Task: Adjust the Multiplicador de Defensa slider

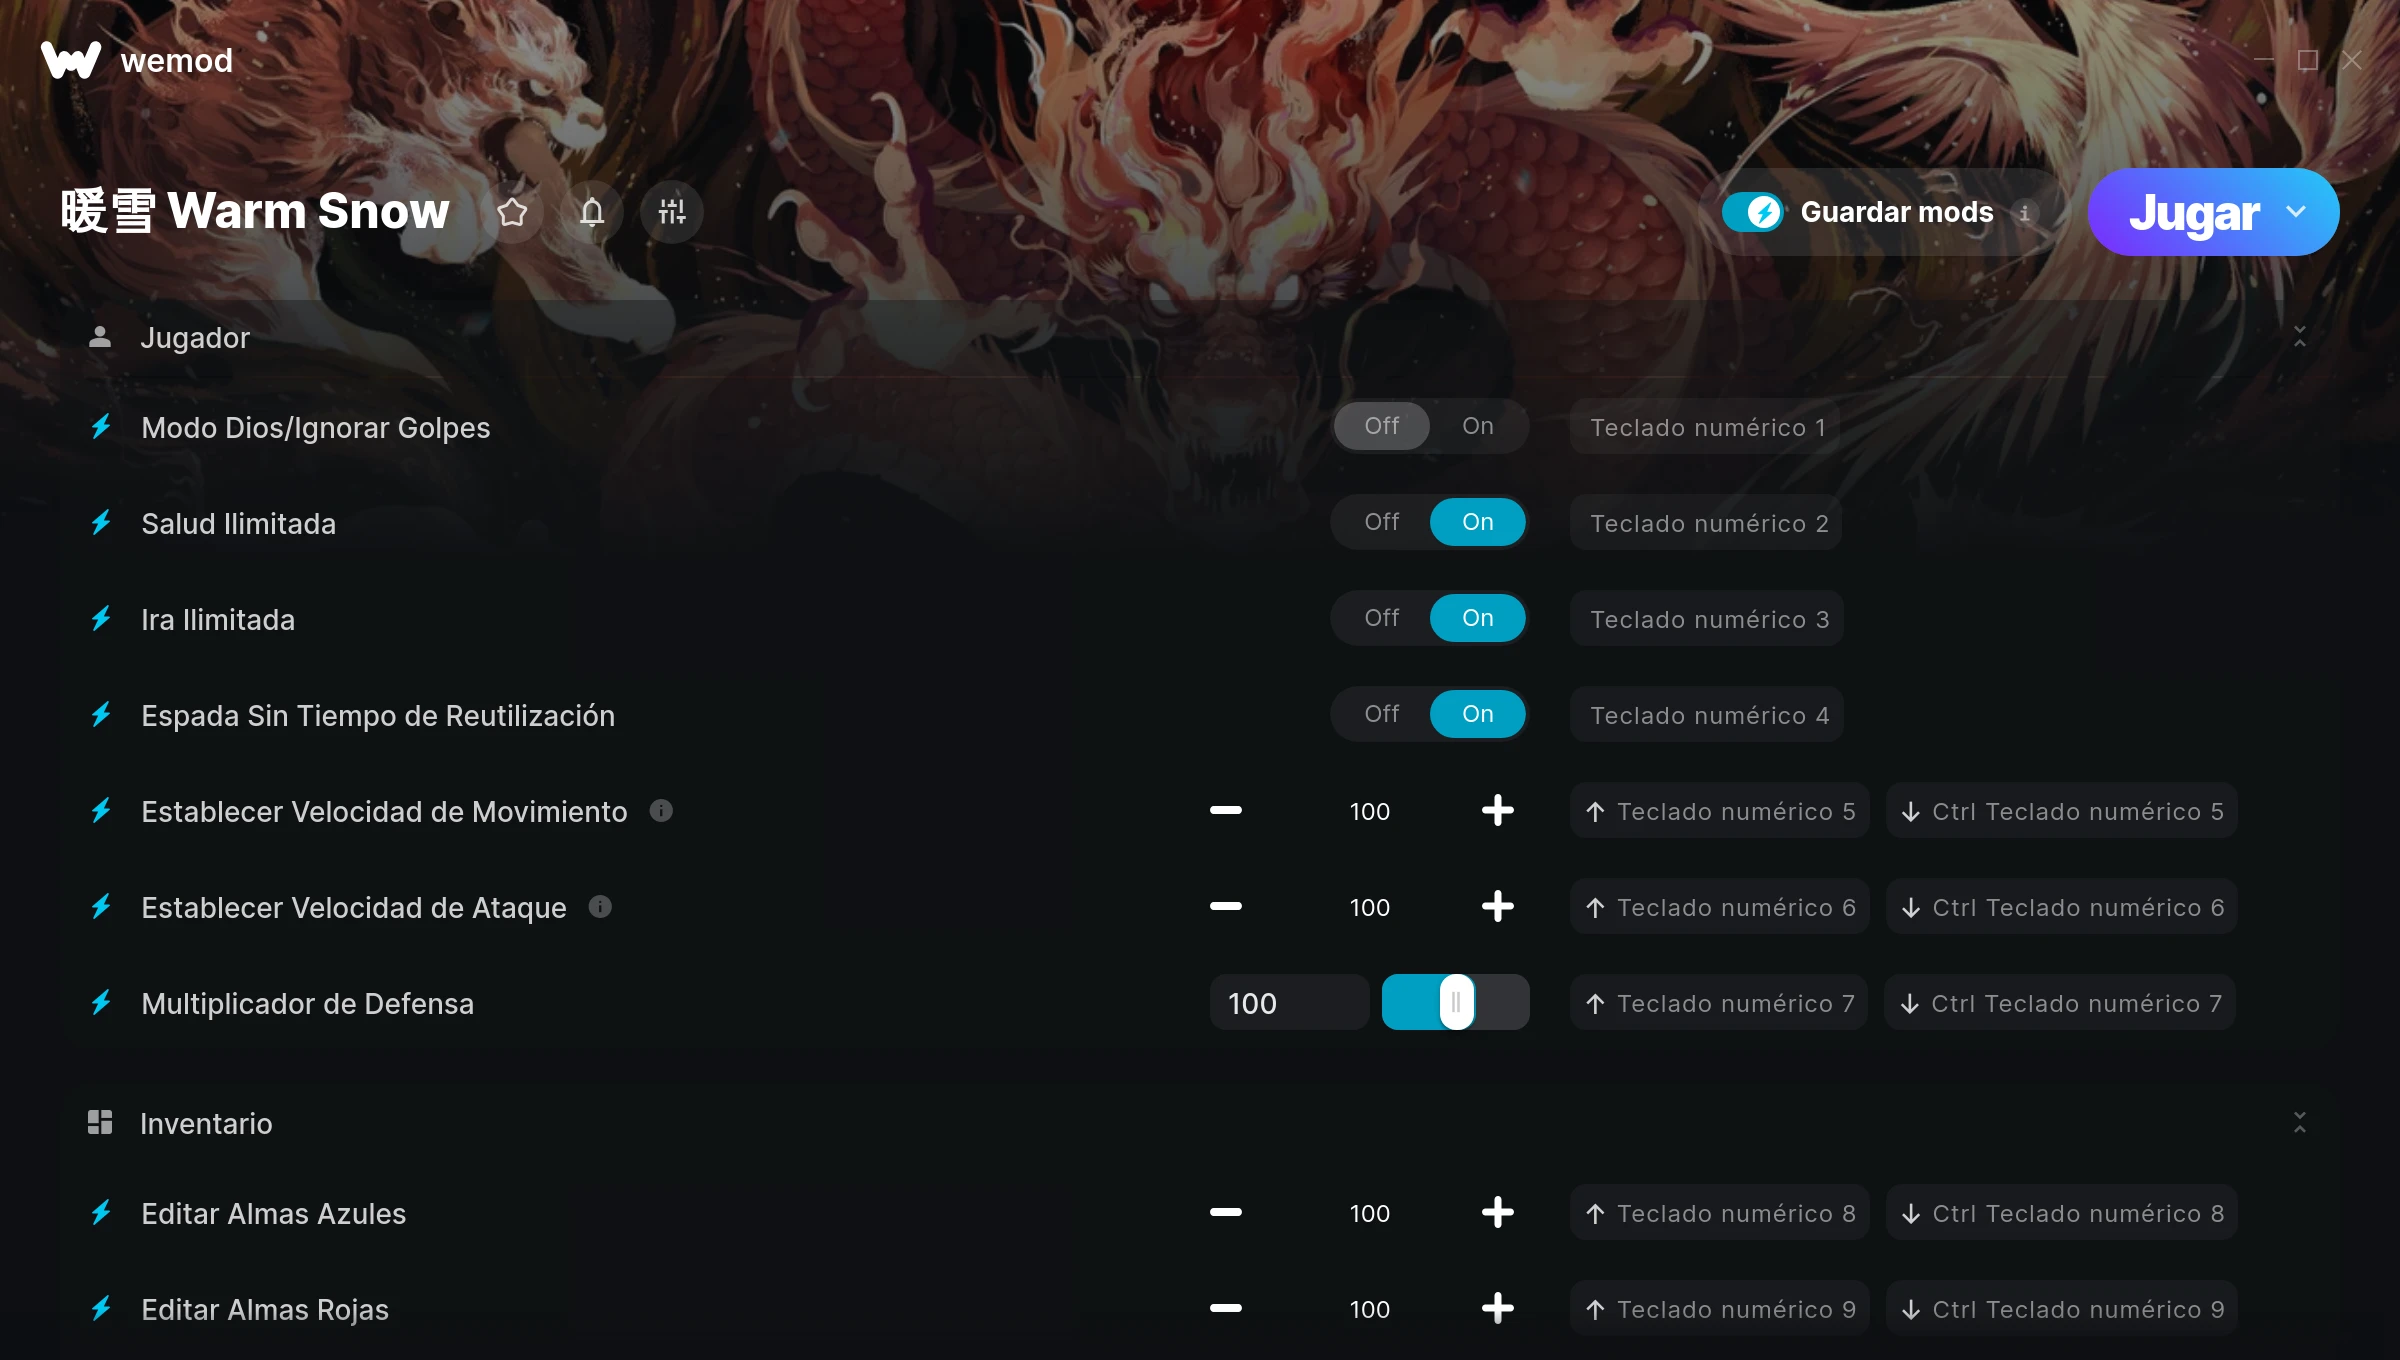Action: pyautogui.click(x=1455, y=1002)
